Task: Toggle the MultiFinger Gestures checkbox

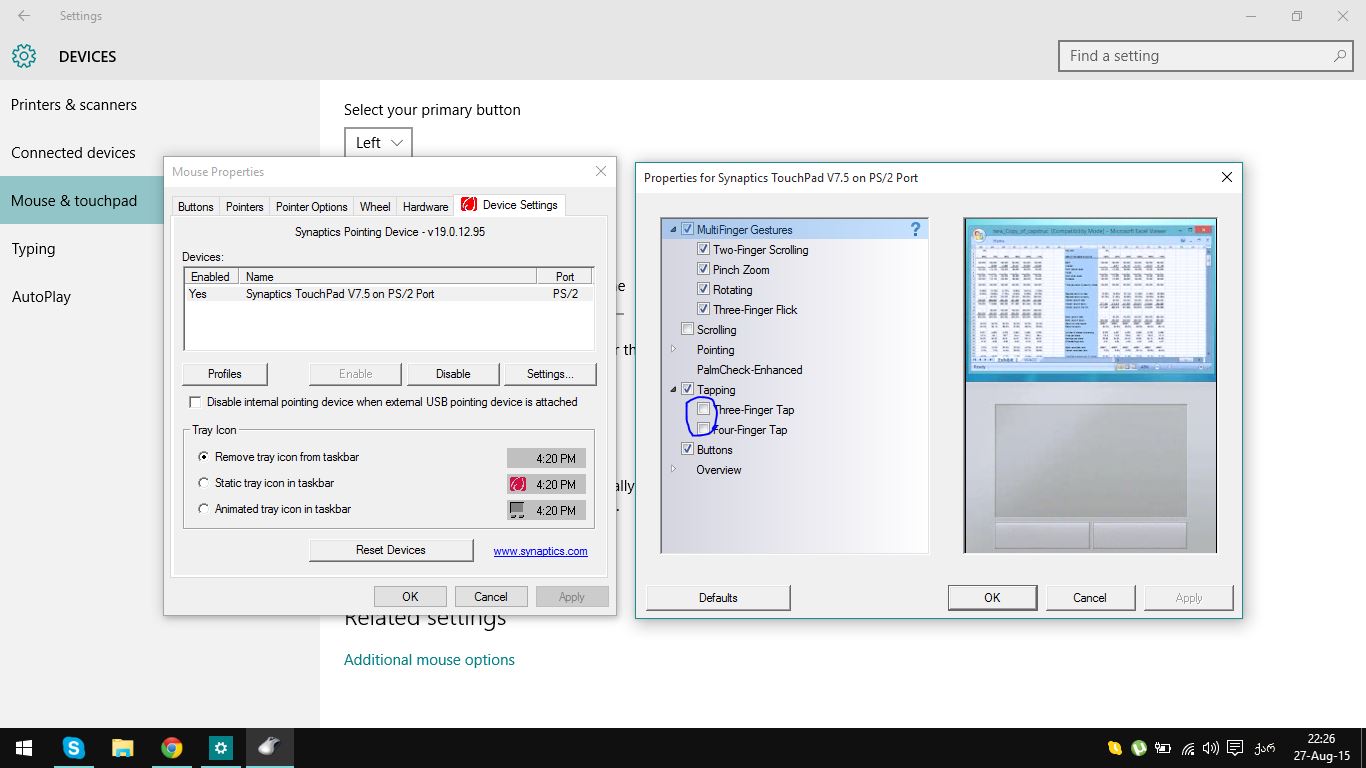Action: pos(687,230)
